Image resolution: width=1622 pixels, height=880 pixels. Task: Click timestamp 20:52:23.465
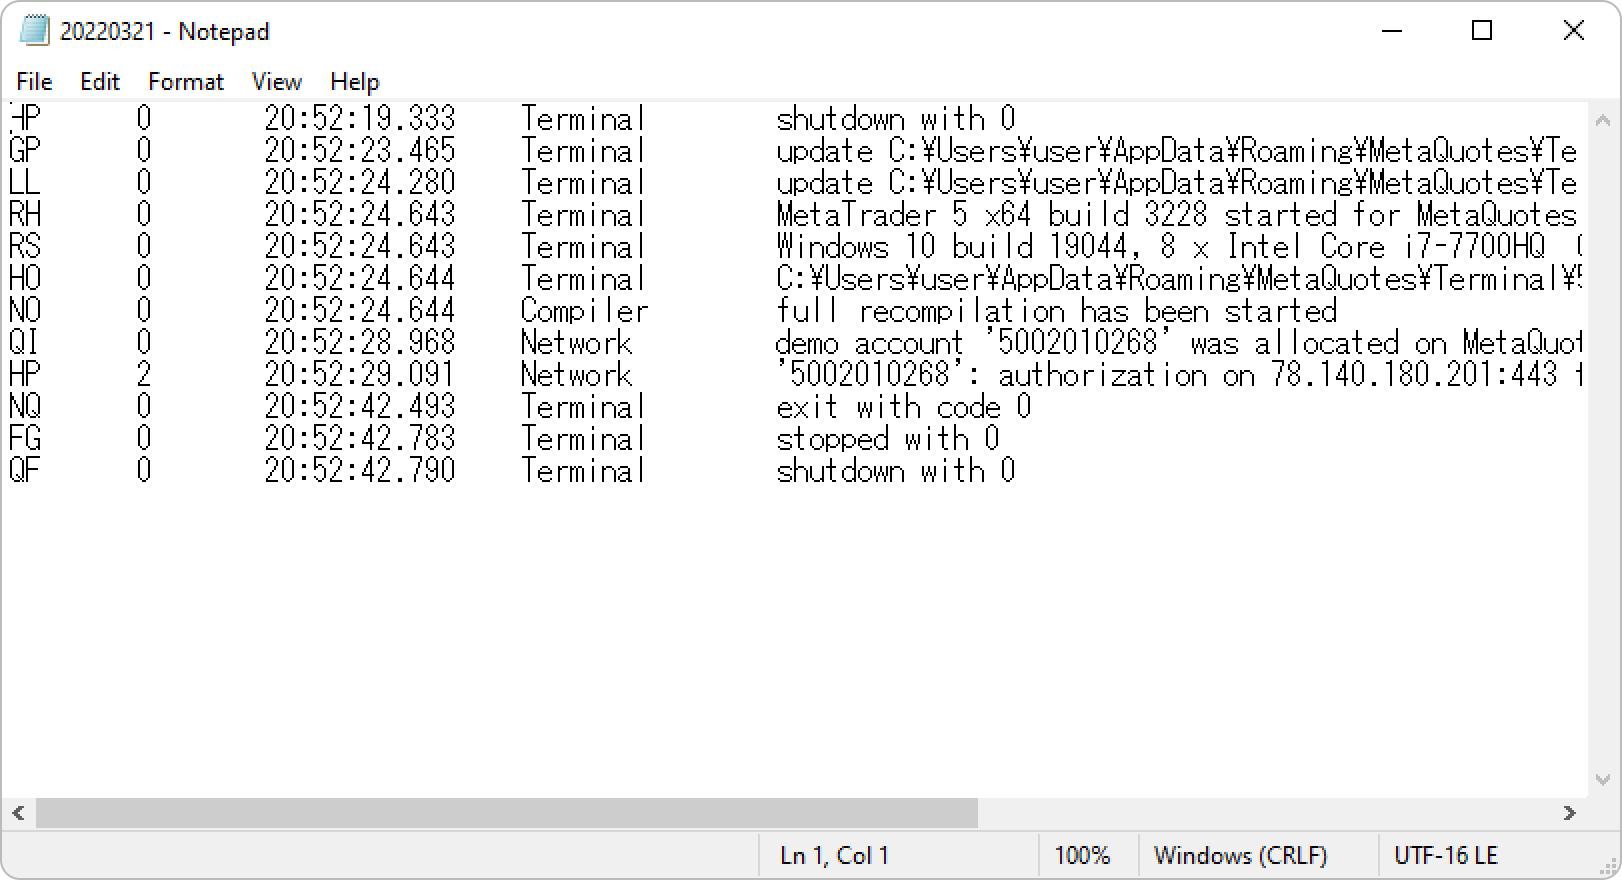pyautogui.click(x=360, y=151)
